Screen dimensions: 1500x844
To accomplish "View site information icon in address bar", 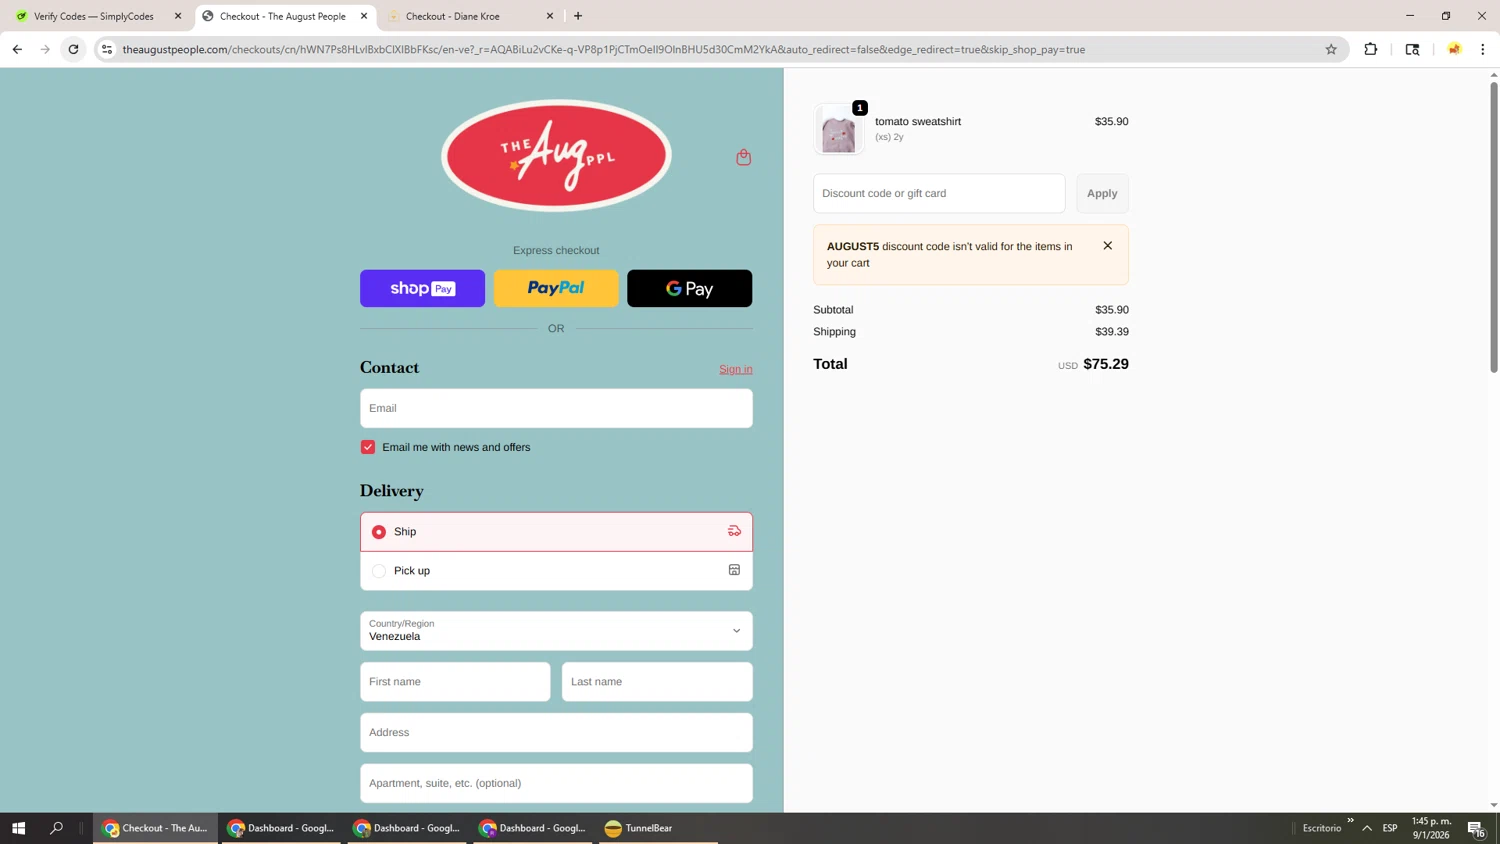I will point(107,49).
